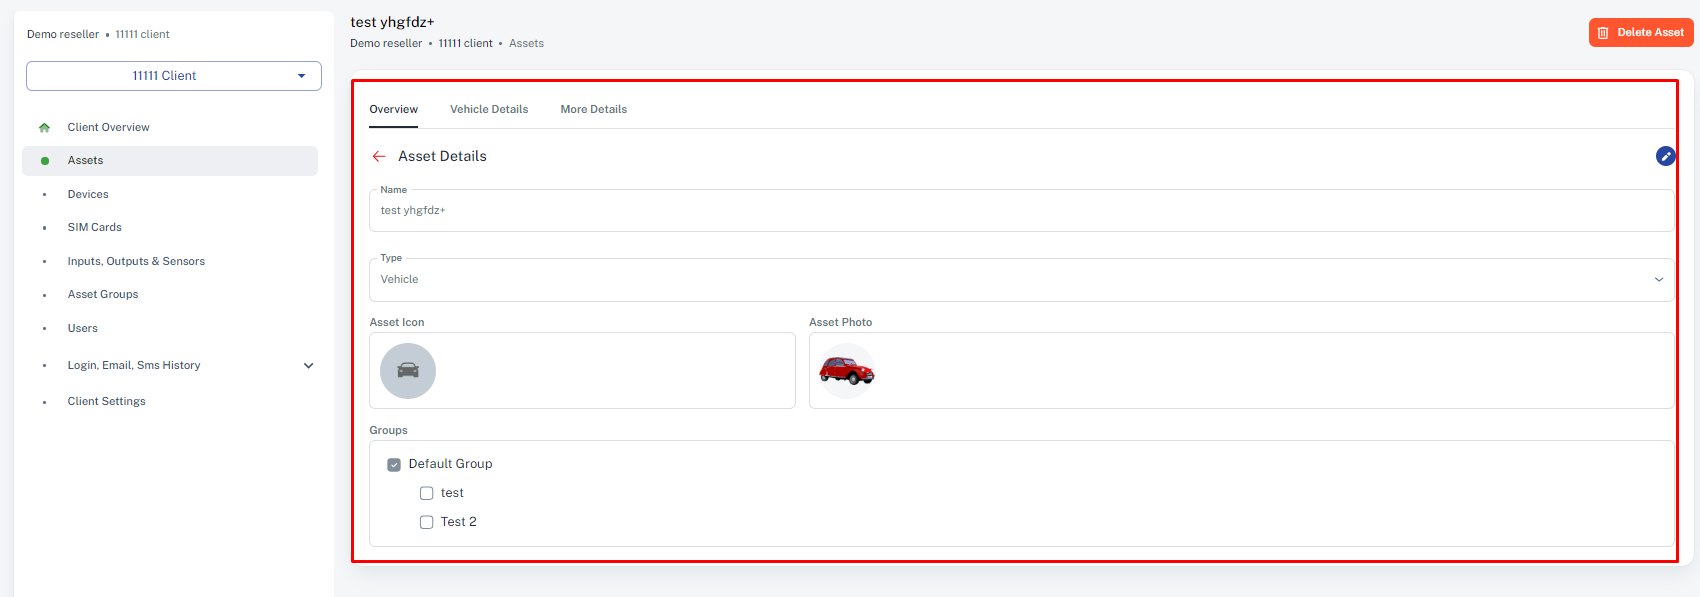Switch to the More Details tab
Image resolution: width=1700 pixels, height=597 pixels.
pyautogui.click(x=594, y=109)
